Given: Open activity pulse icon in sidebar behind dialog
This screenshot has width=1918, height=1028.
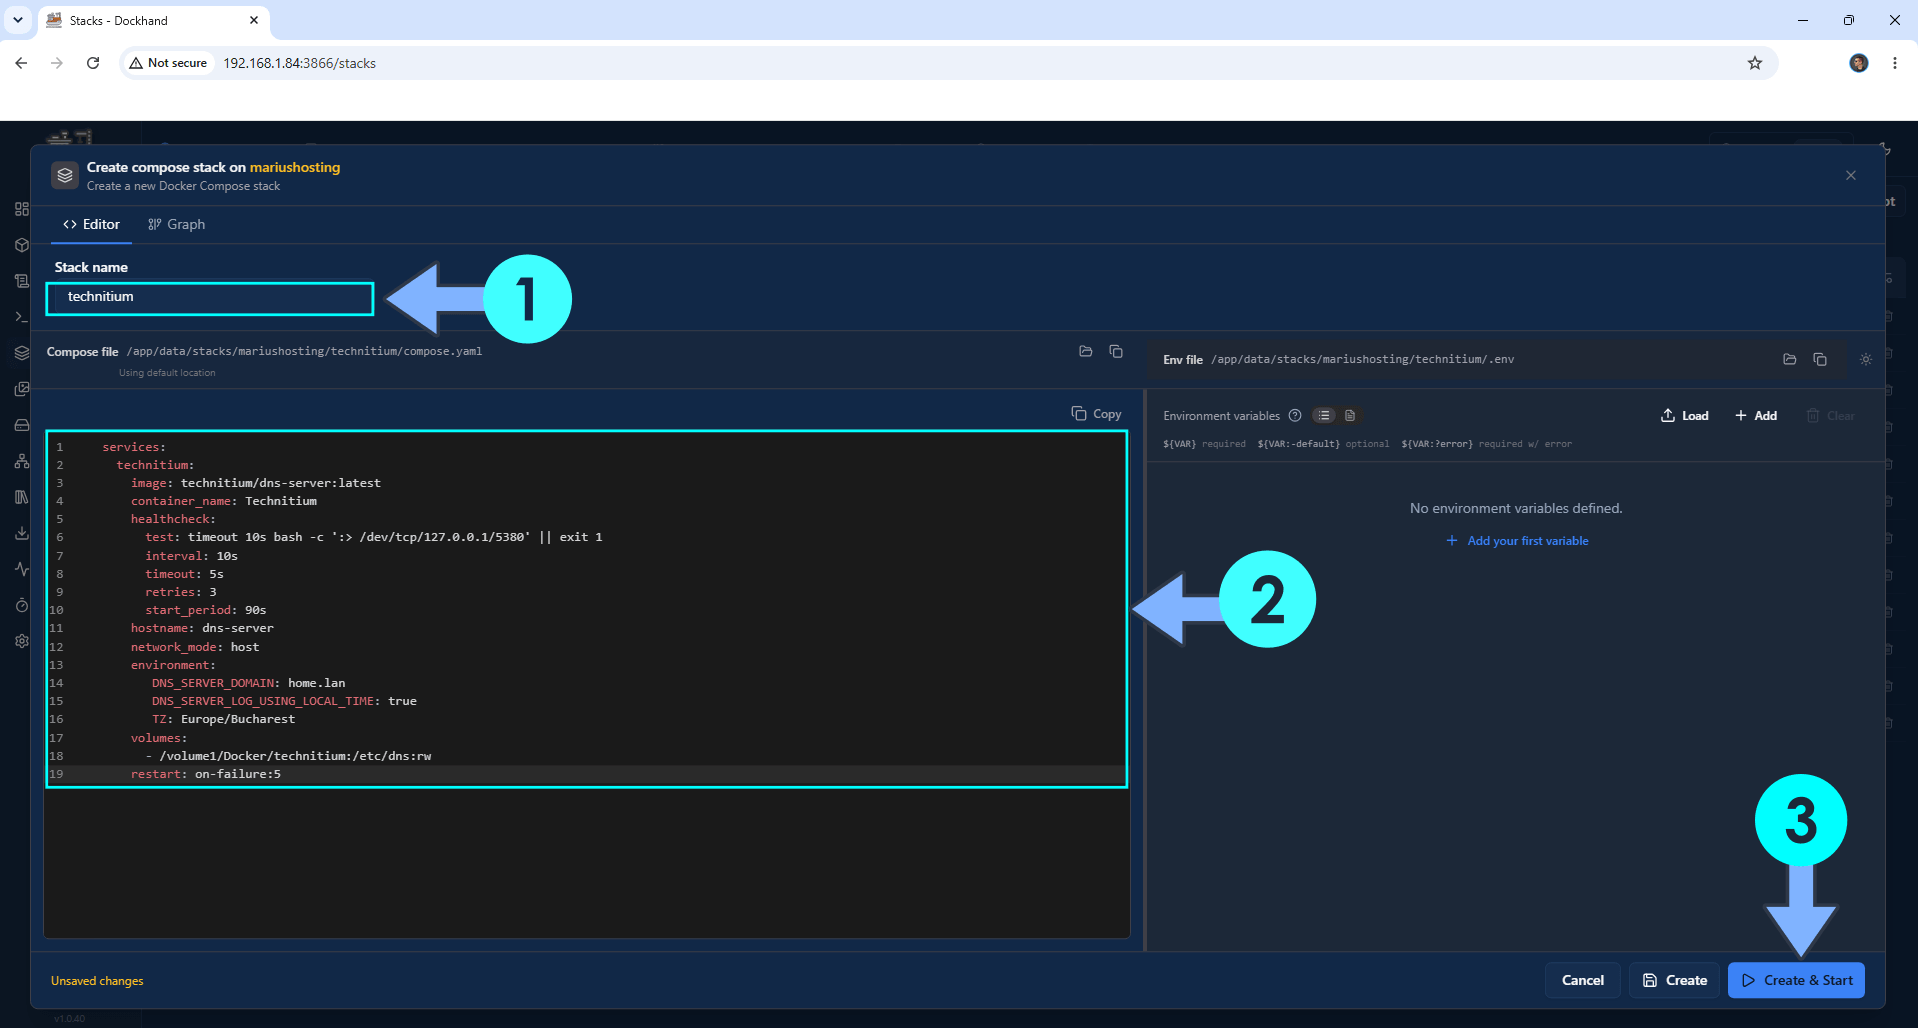Looking at the screenshot, I should (x=22, y=569).
